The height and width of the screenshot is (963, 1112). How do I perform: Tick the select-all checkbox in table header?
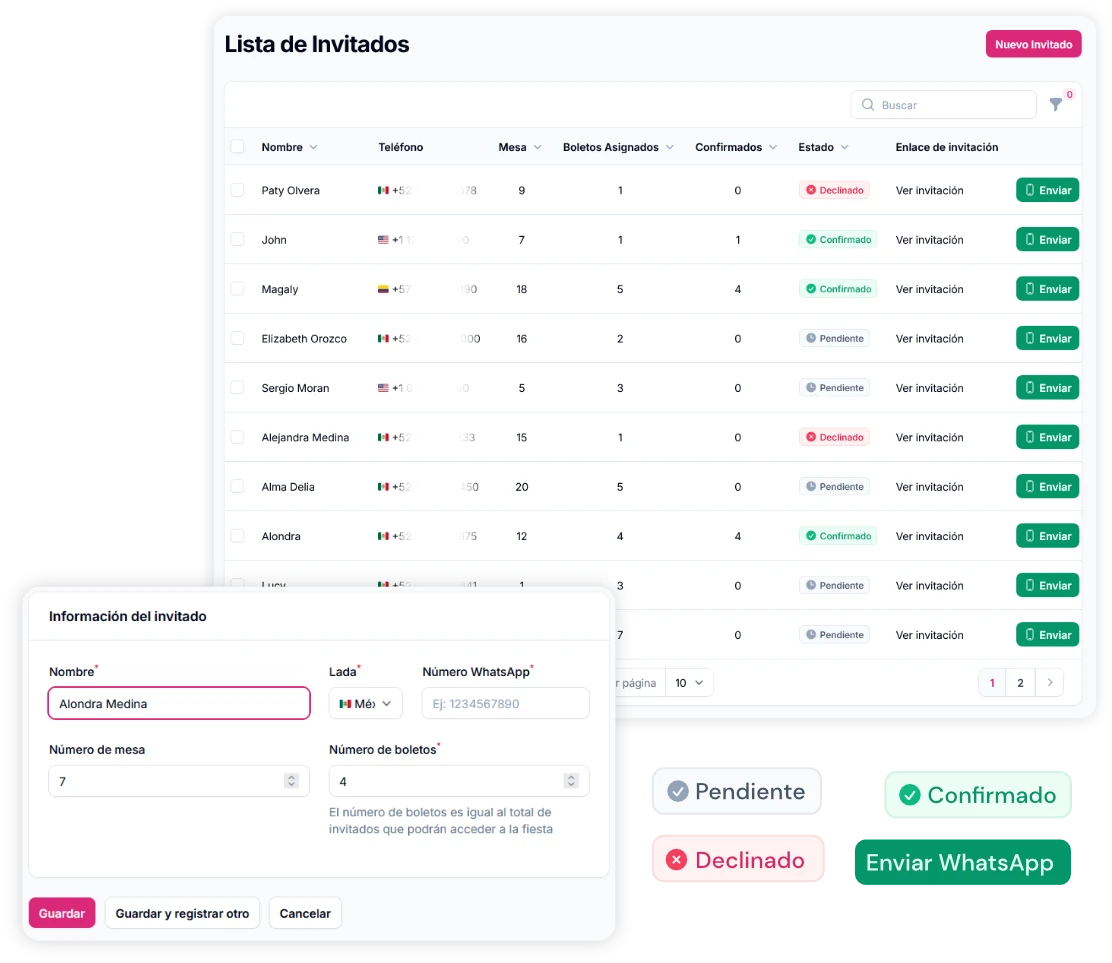[237, 147]
